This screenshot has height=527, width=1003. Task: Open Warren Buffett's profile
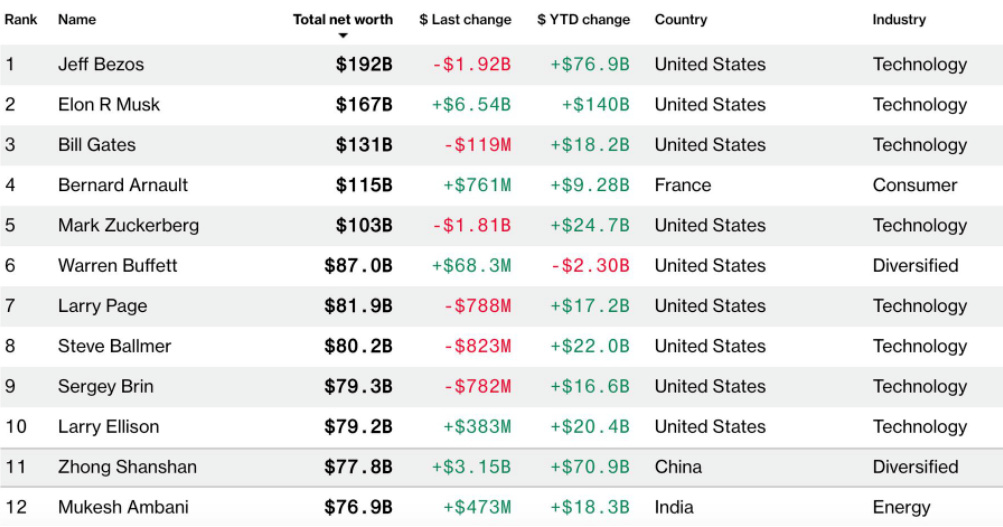pos(118,265)
